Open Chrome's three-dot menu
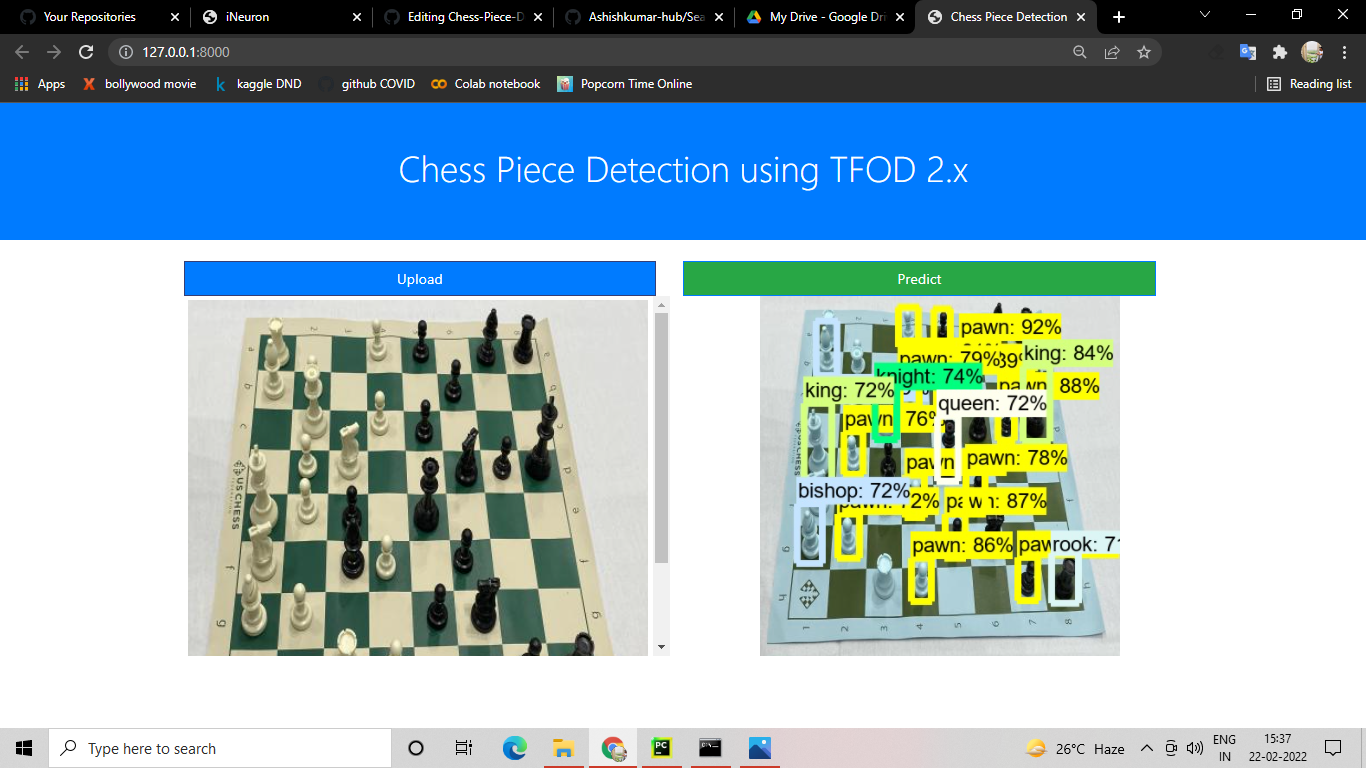 [x=1345, y=50]
